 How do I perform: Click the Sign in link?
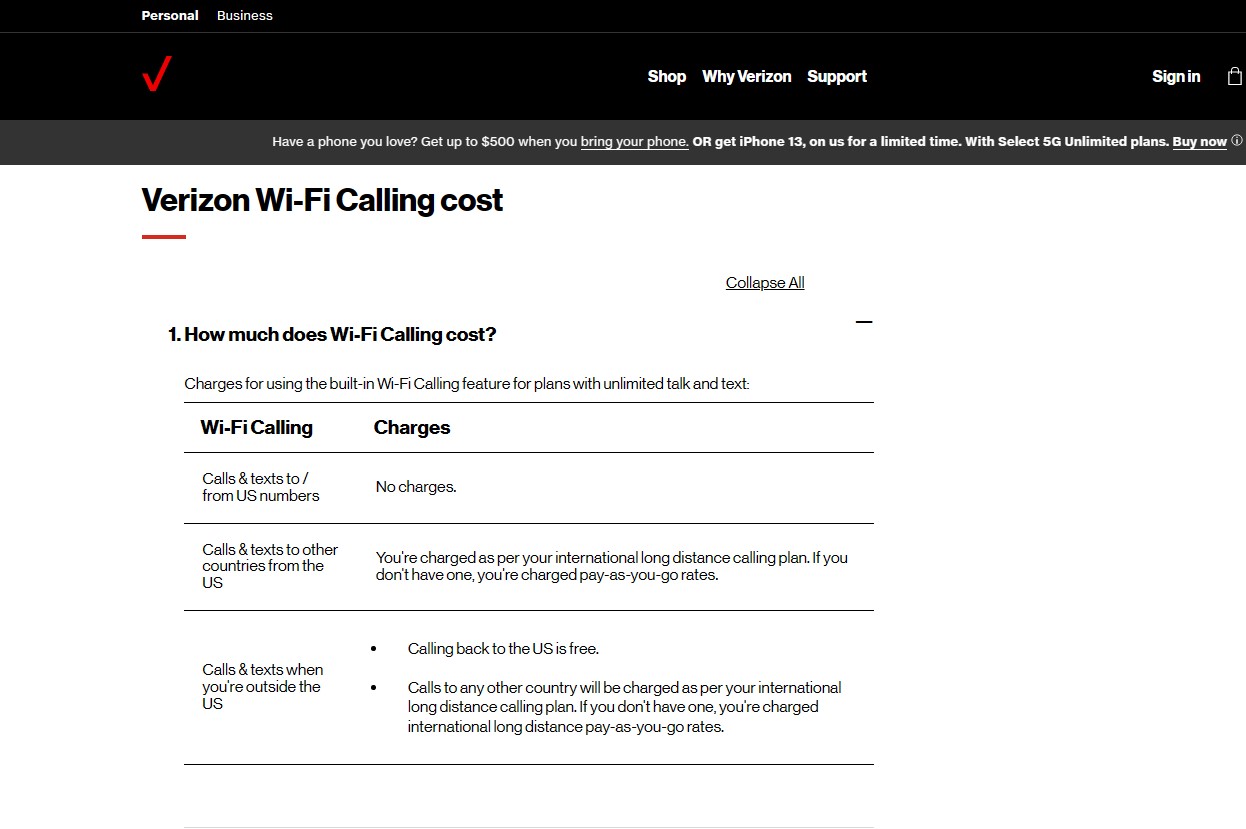(1175, 76)
